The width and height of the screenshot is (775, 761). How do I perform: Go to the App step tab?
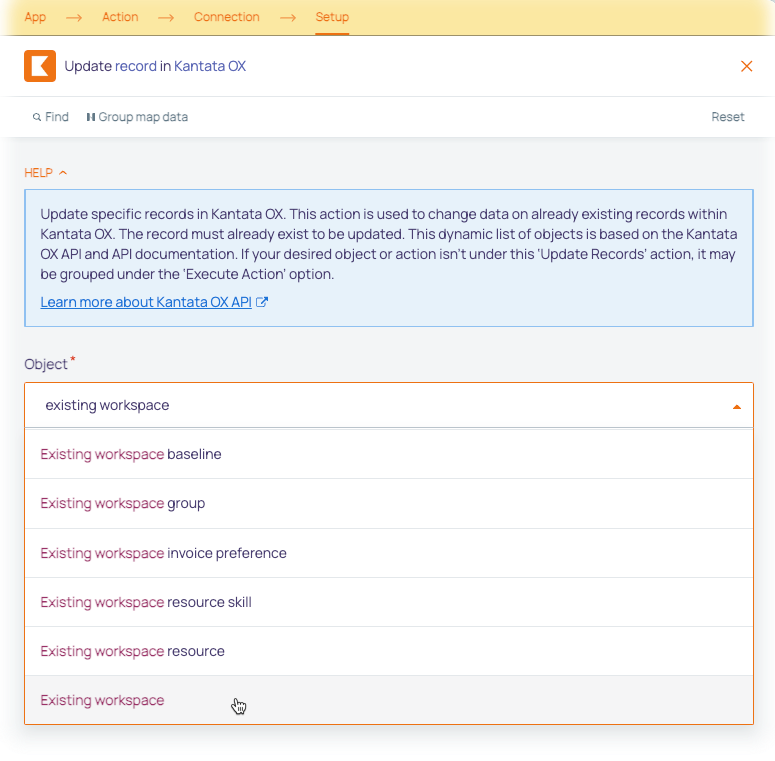(35, 17)
